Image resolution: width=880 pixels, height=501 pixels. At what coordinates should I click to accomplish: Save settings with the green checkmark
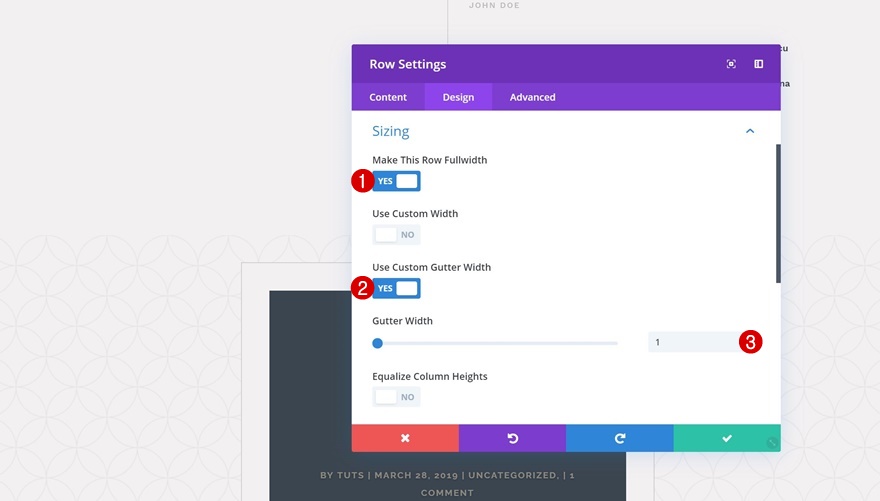point(727,438)
